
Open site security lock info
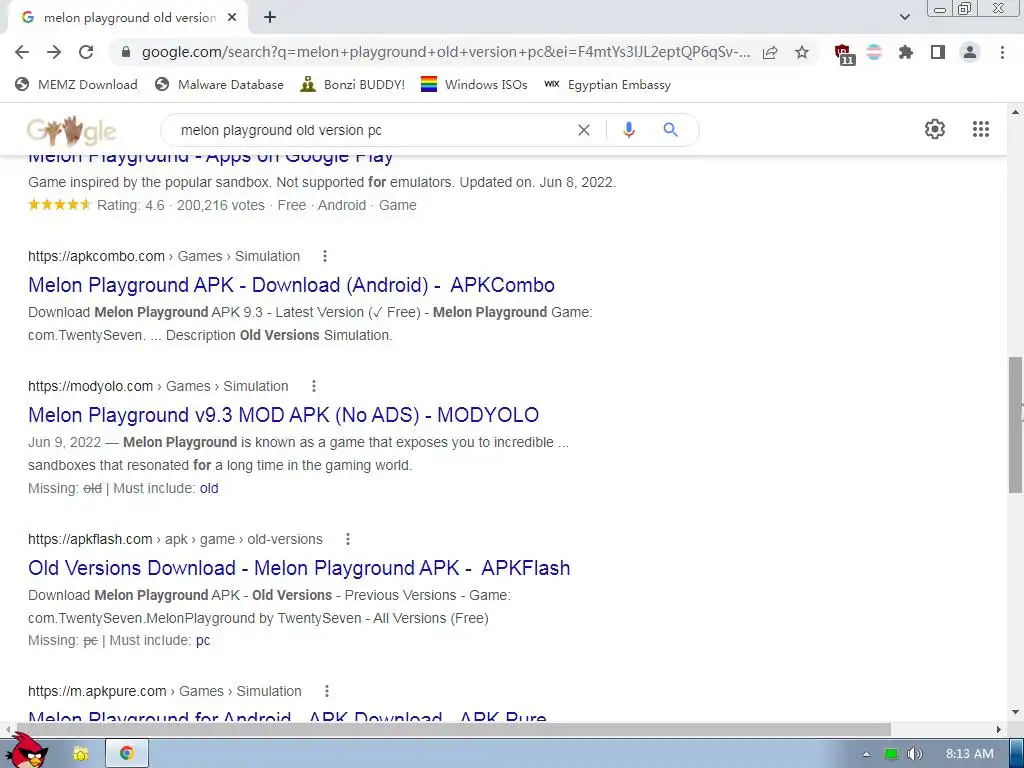pos(126,52)
